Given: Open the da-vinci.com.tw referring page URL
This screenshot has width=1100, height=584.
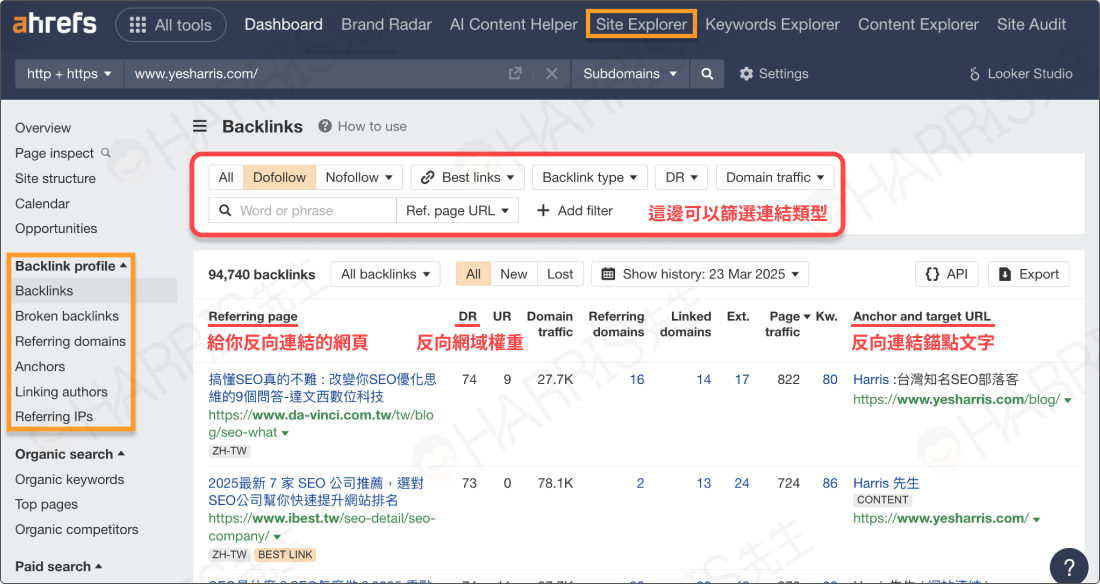Looking at the screenshot, I should click(x=321, y=423).
